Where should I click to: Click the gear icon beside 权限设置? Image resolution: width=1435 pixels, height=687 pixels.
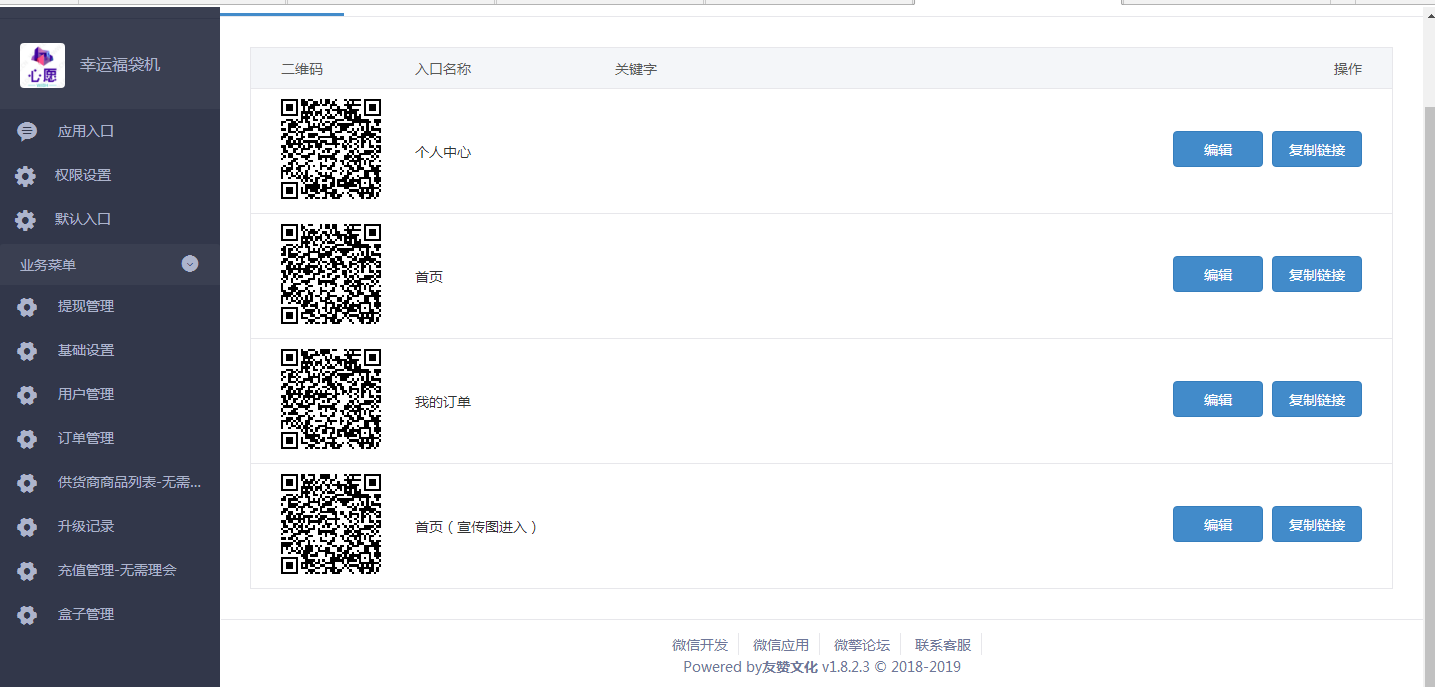pos(26,176)
